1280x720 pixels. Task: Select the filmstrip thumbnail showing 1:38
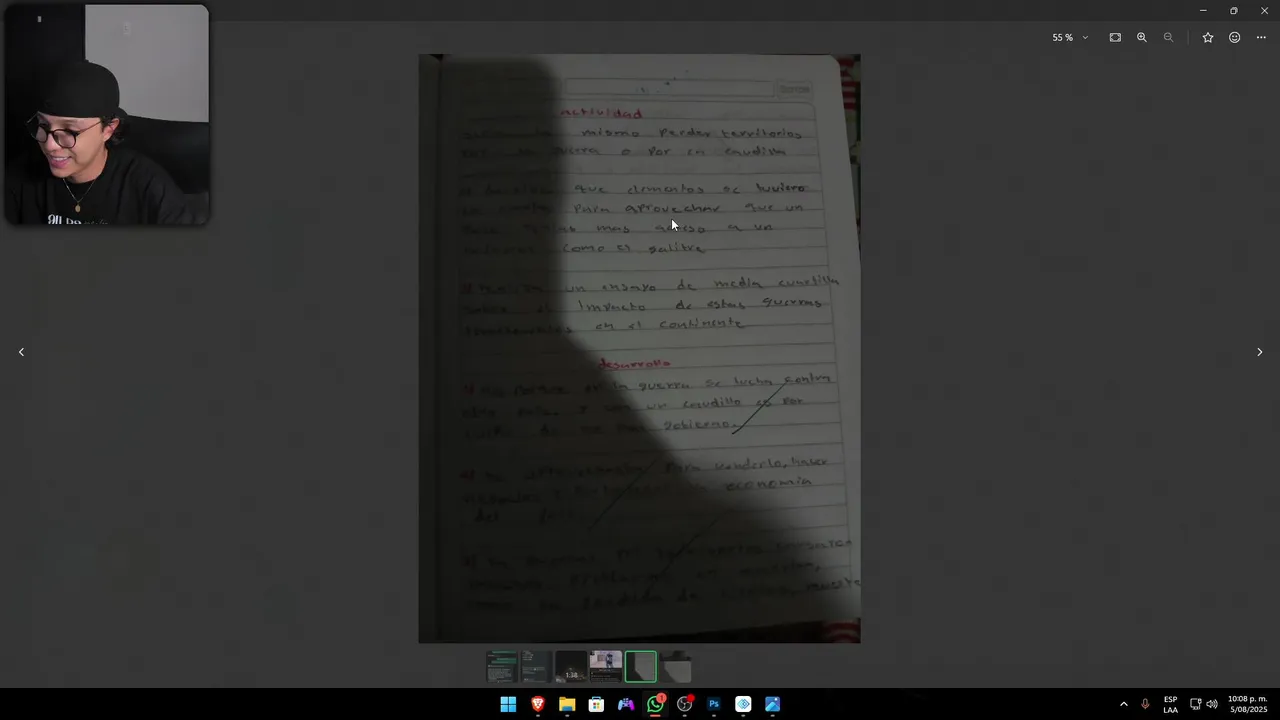point(571,666)
